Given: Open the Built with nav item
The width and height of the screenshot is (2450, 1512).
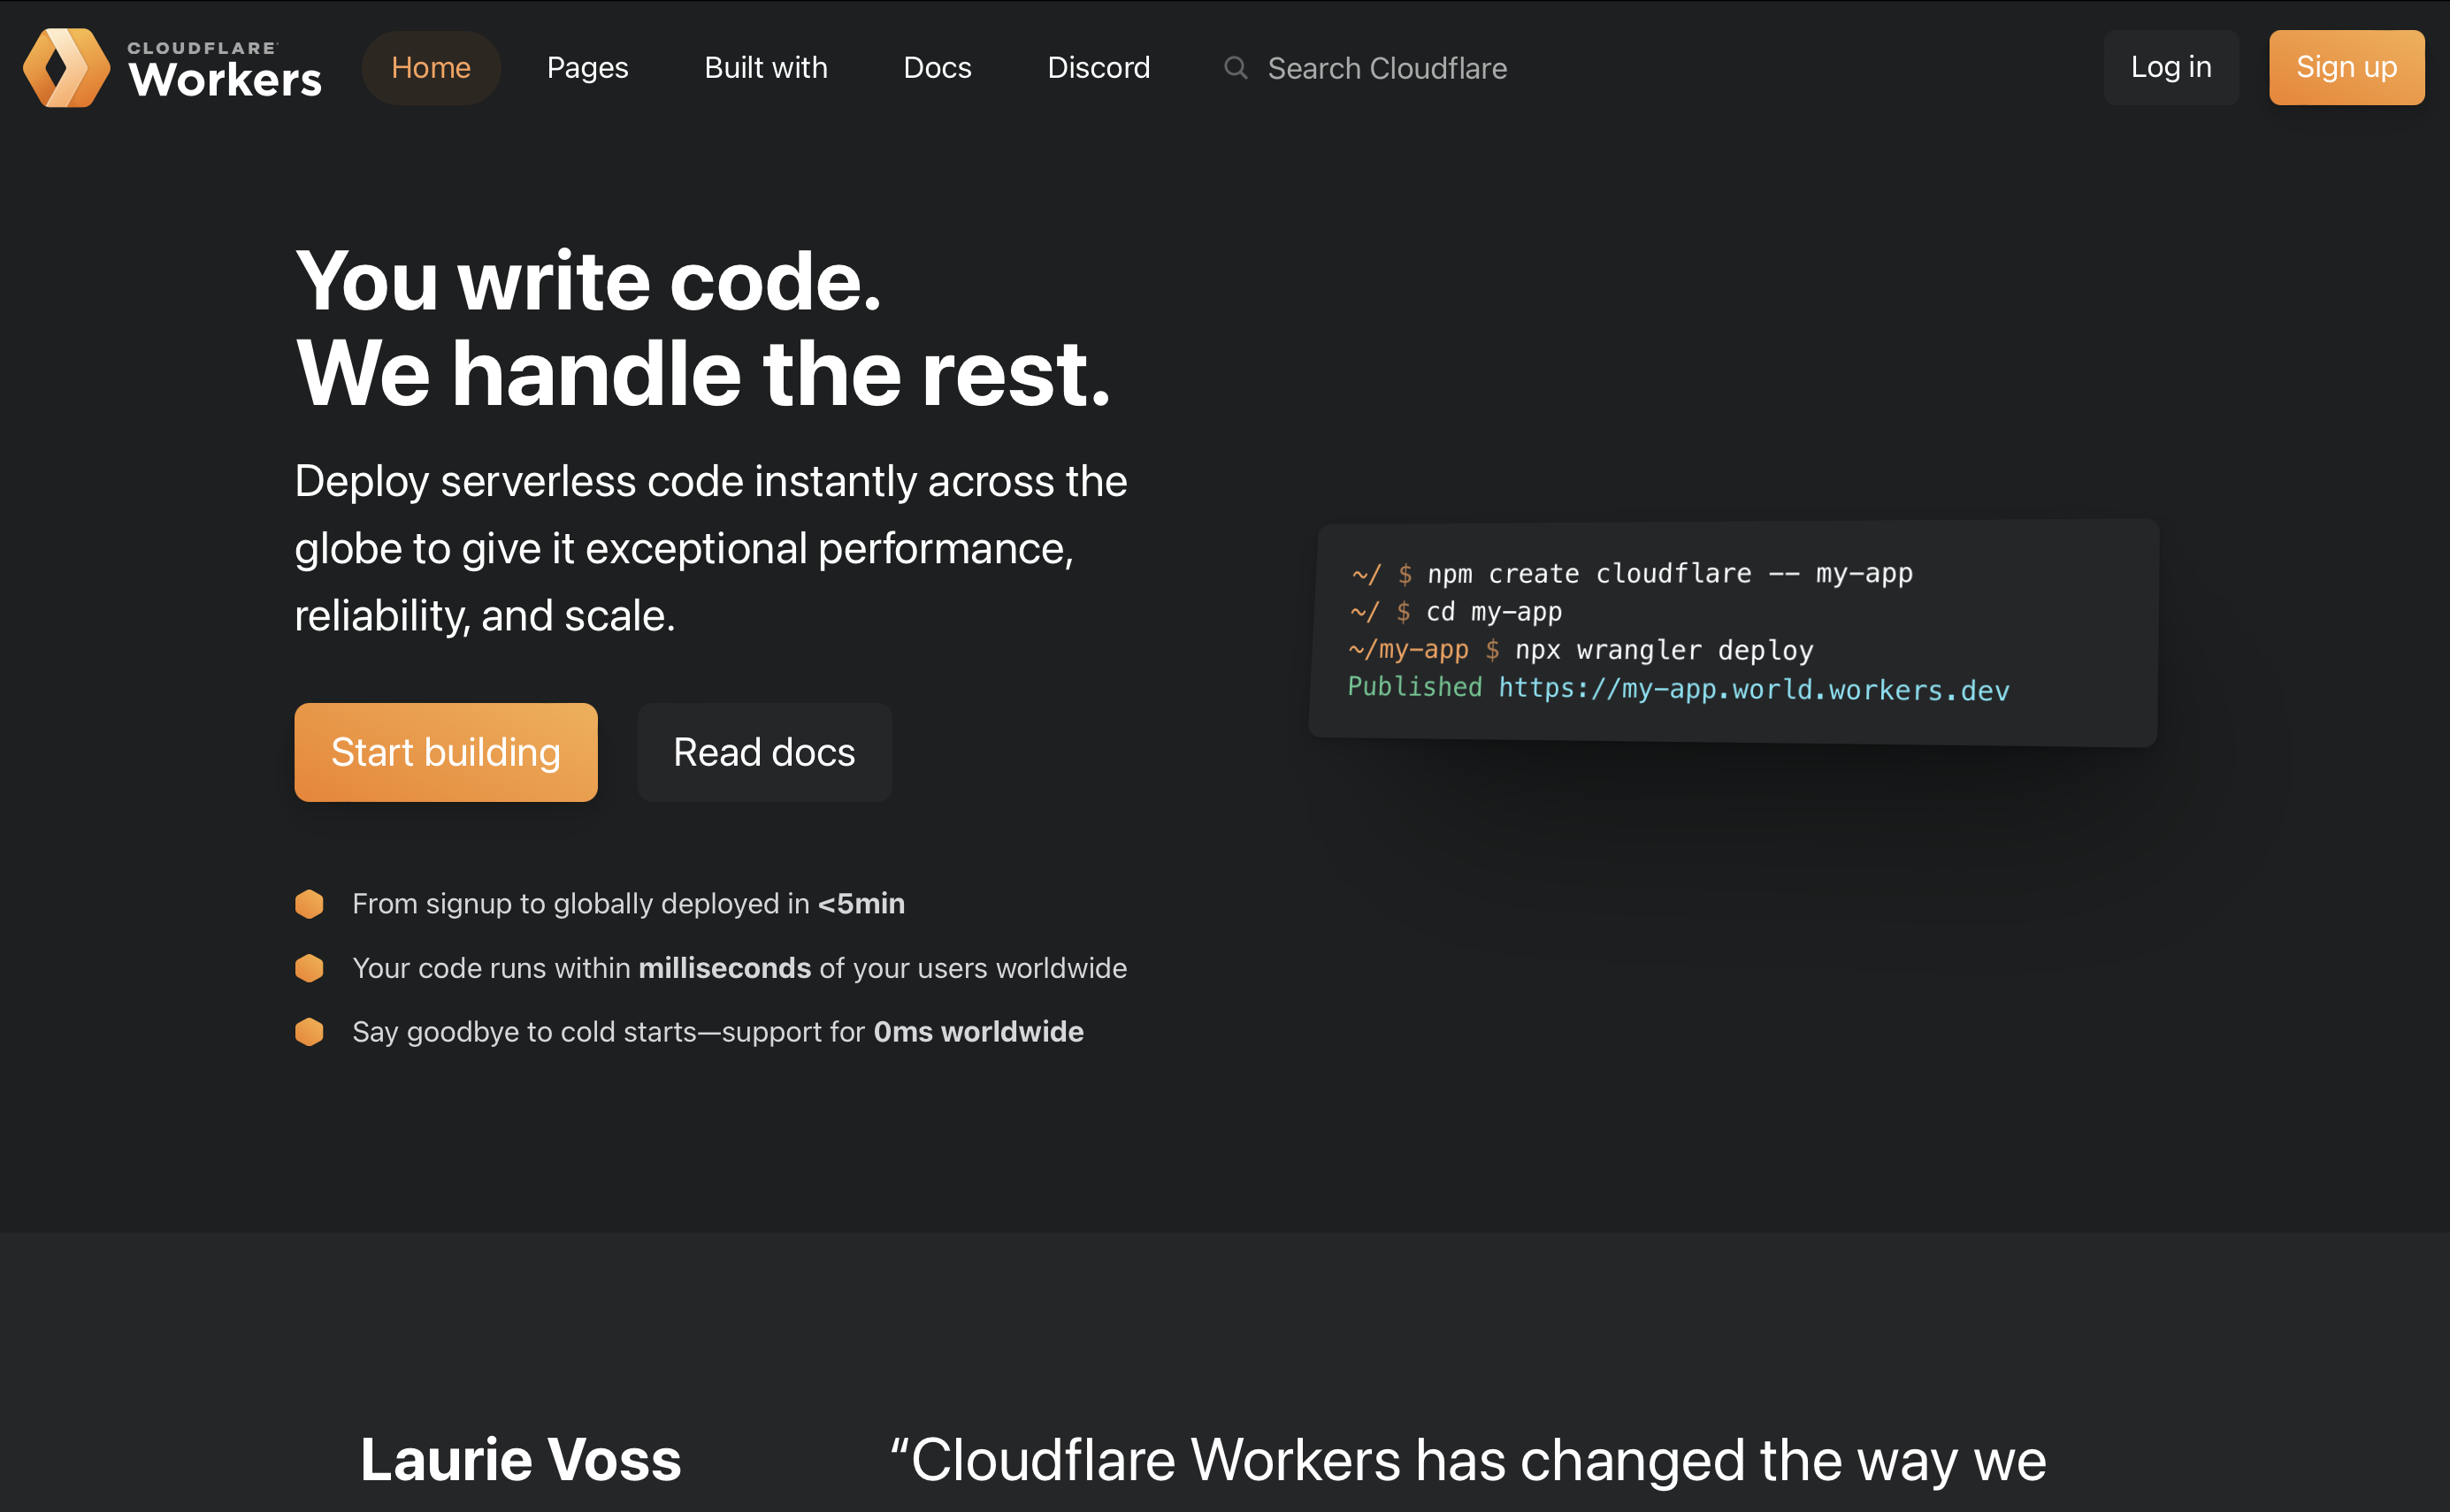Looking at the screenshot, I should [766, 67].
